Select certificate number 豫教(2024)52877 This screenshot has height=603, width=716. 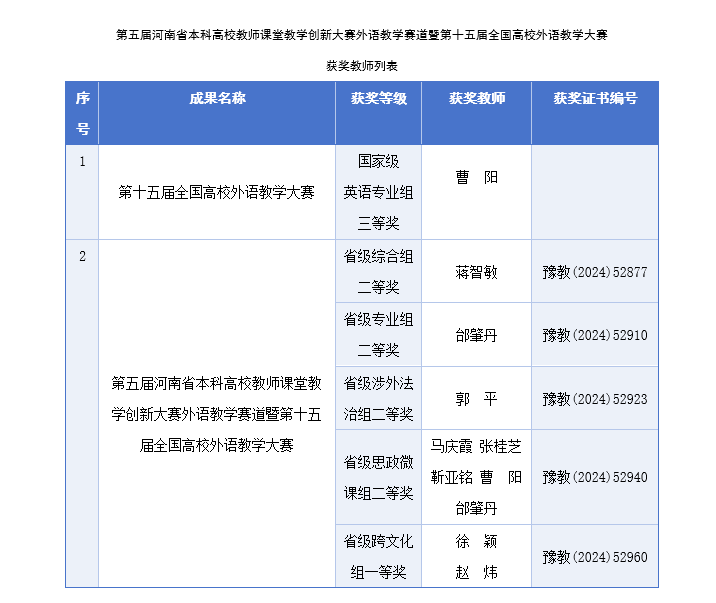tap(595, 272)
